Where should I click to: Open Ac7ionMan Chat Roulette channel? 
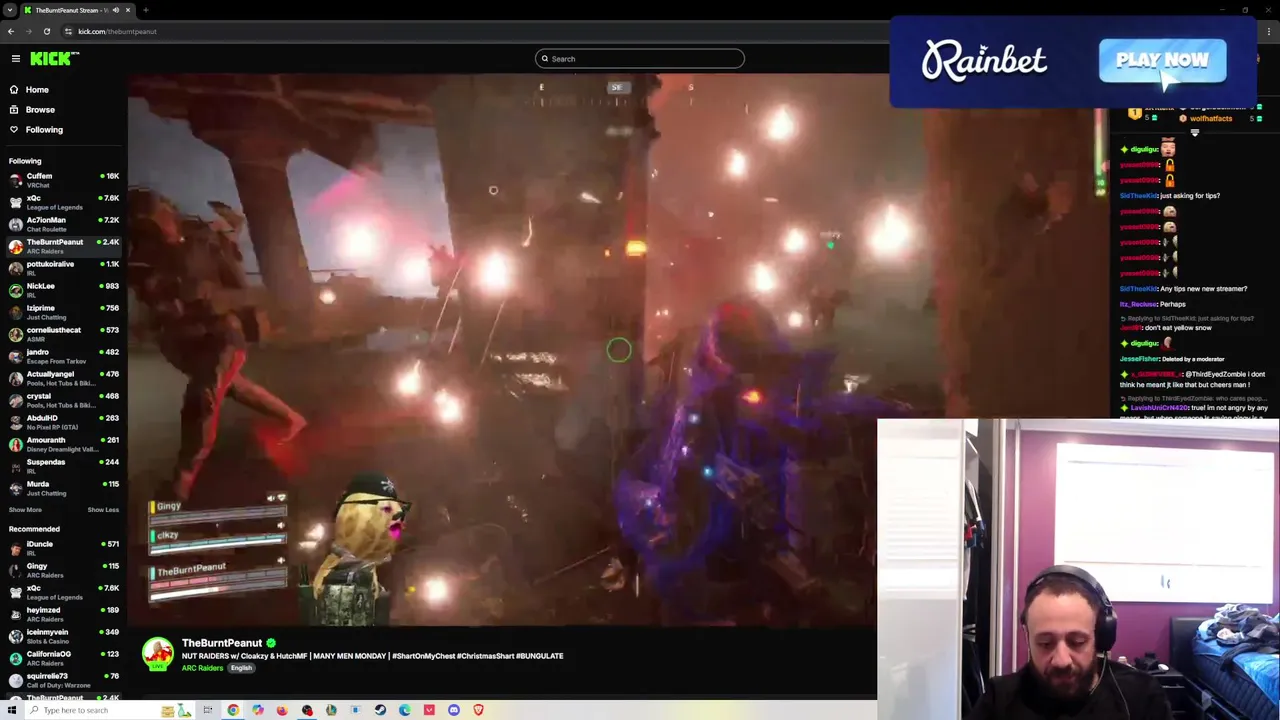pos(64,224)
